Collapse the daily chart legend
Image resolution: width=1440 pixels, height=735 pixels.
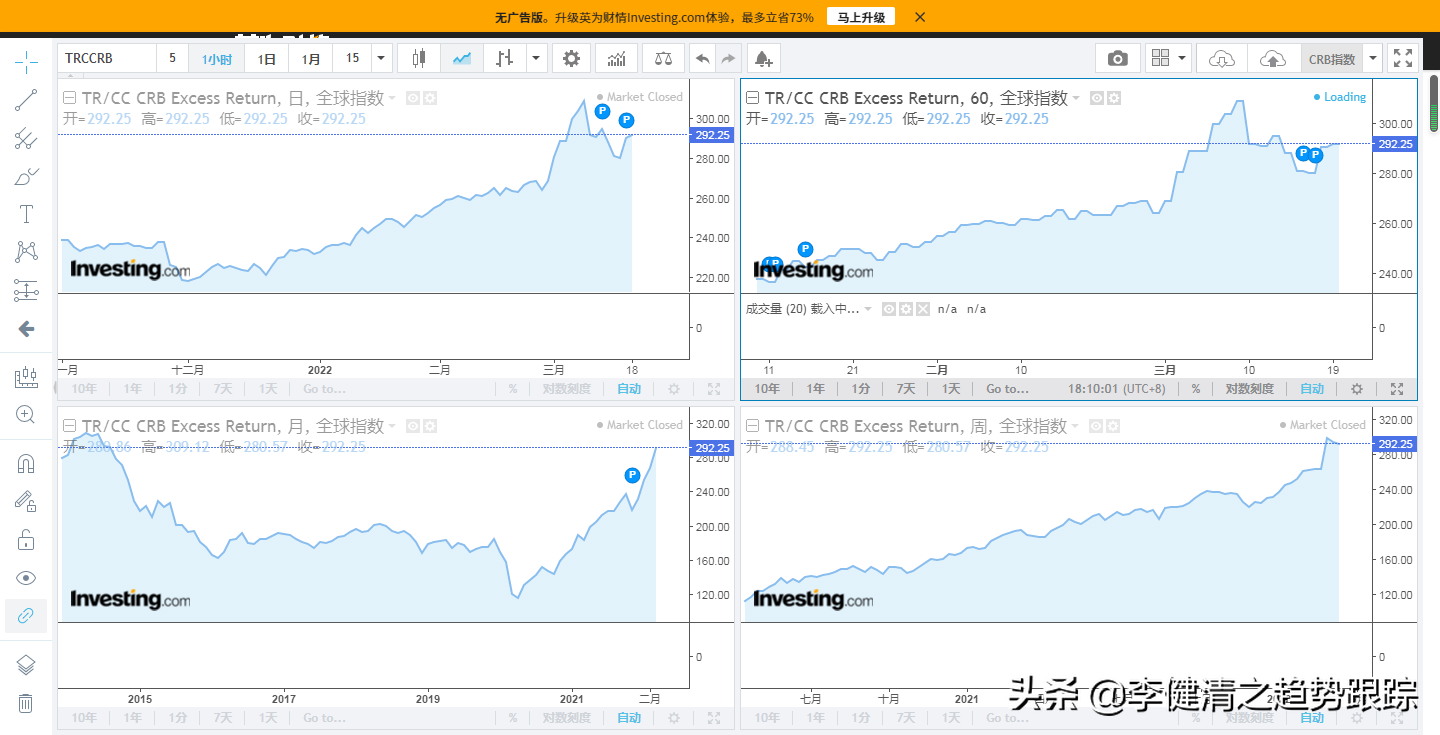click(70, 98)
